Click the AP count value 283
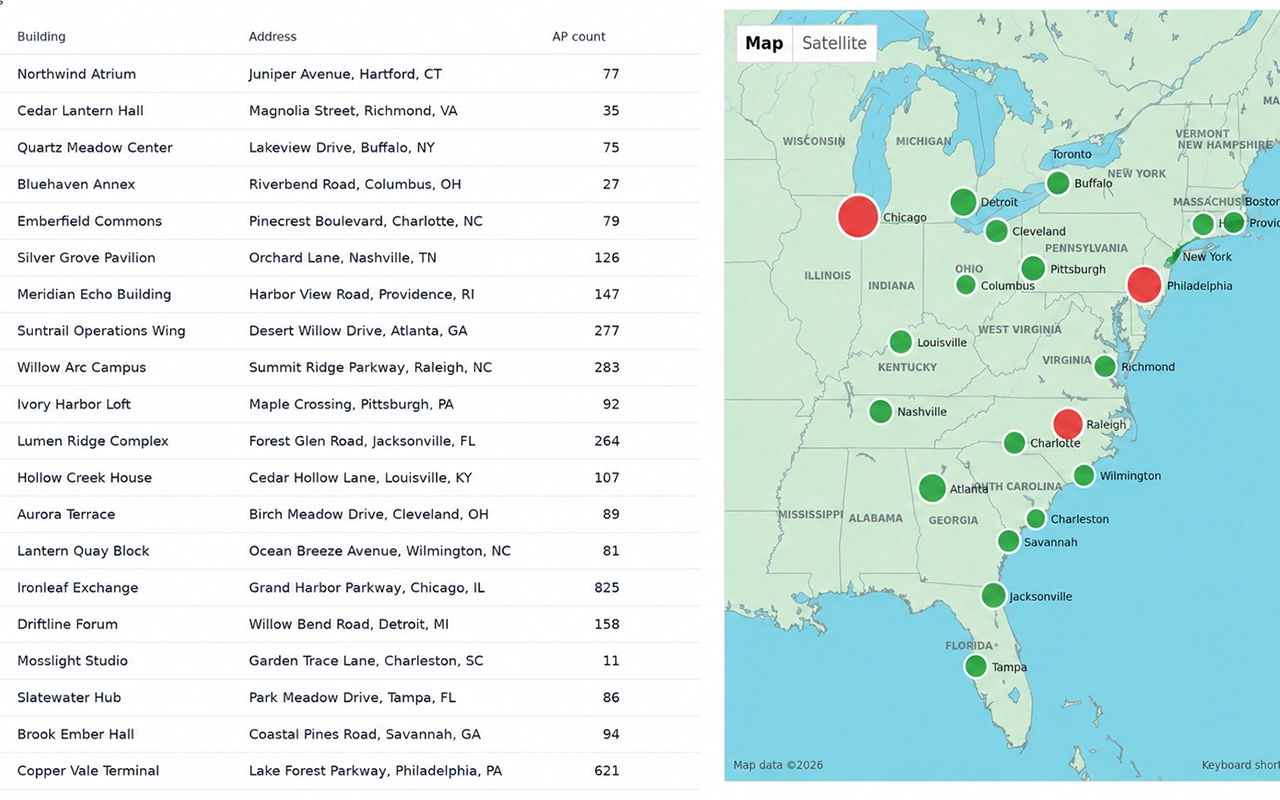 tap(607, 367)
